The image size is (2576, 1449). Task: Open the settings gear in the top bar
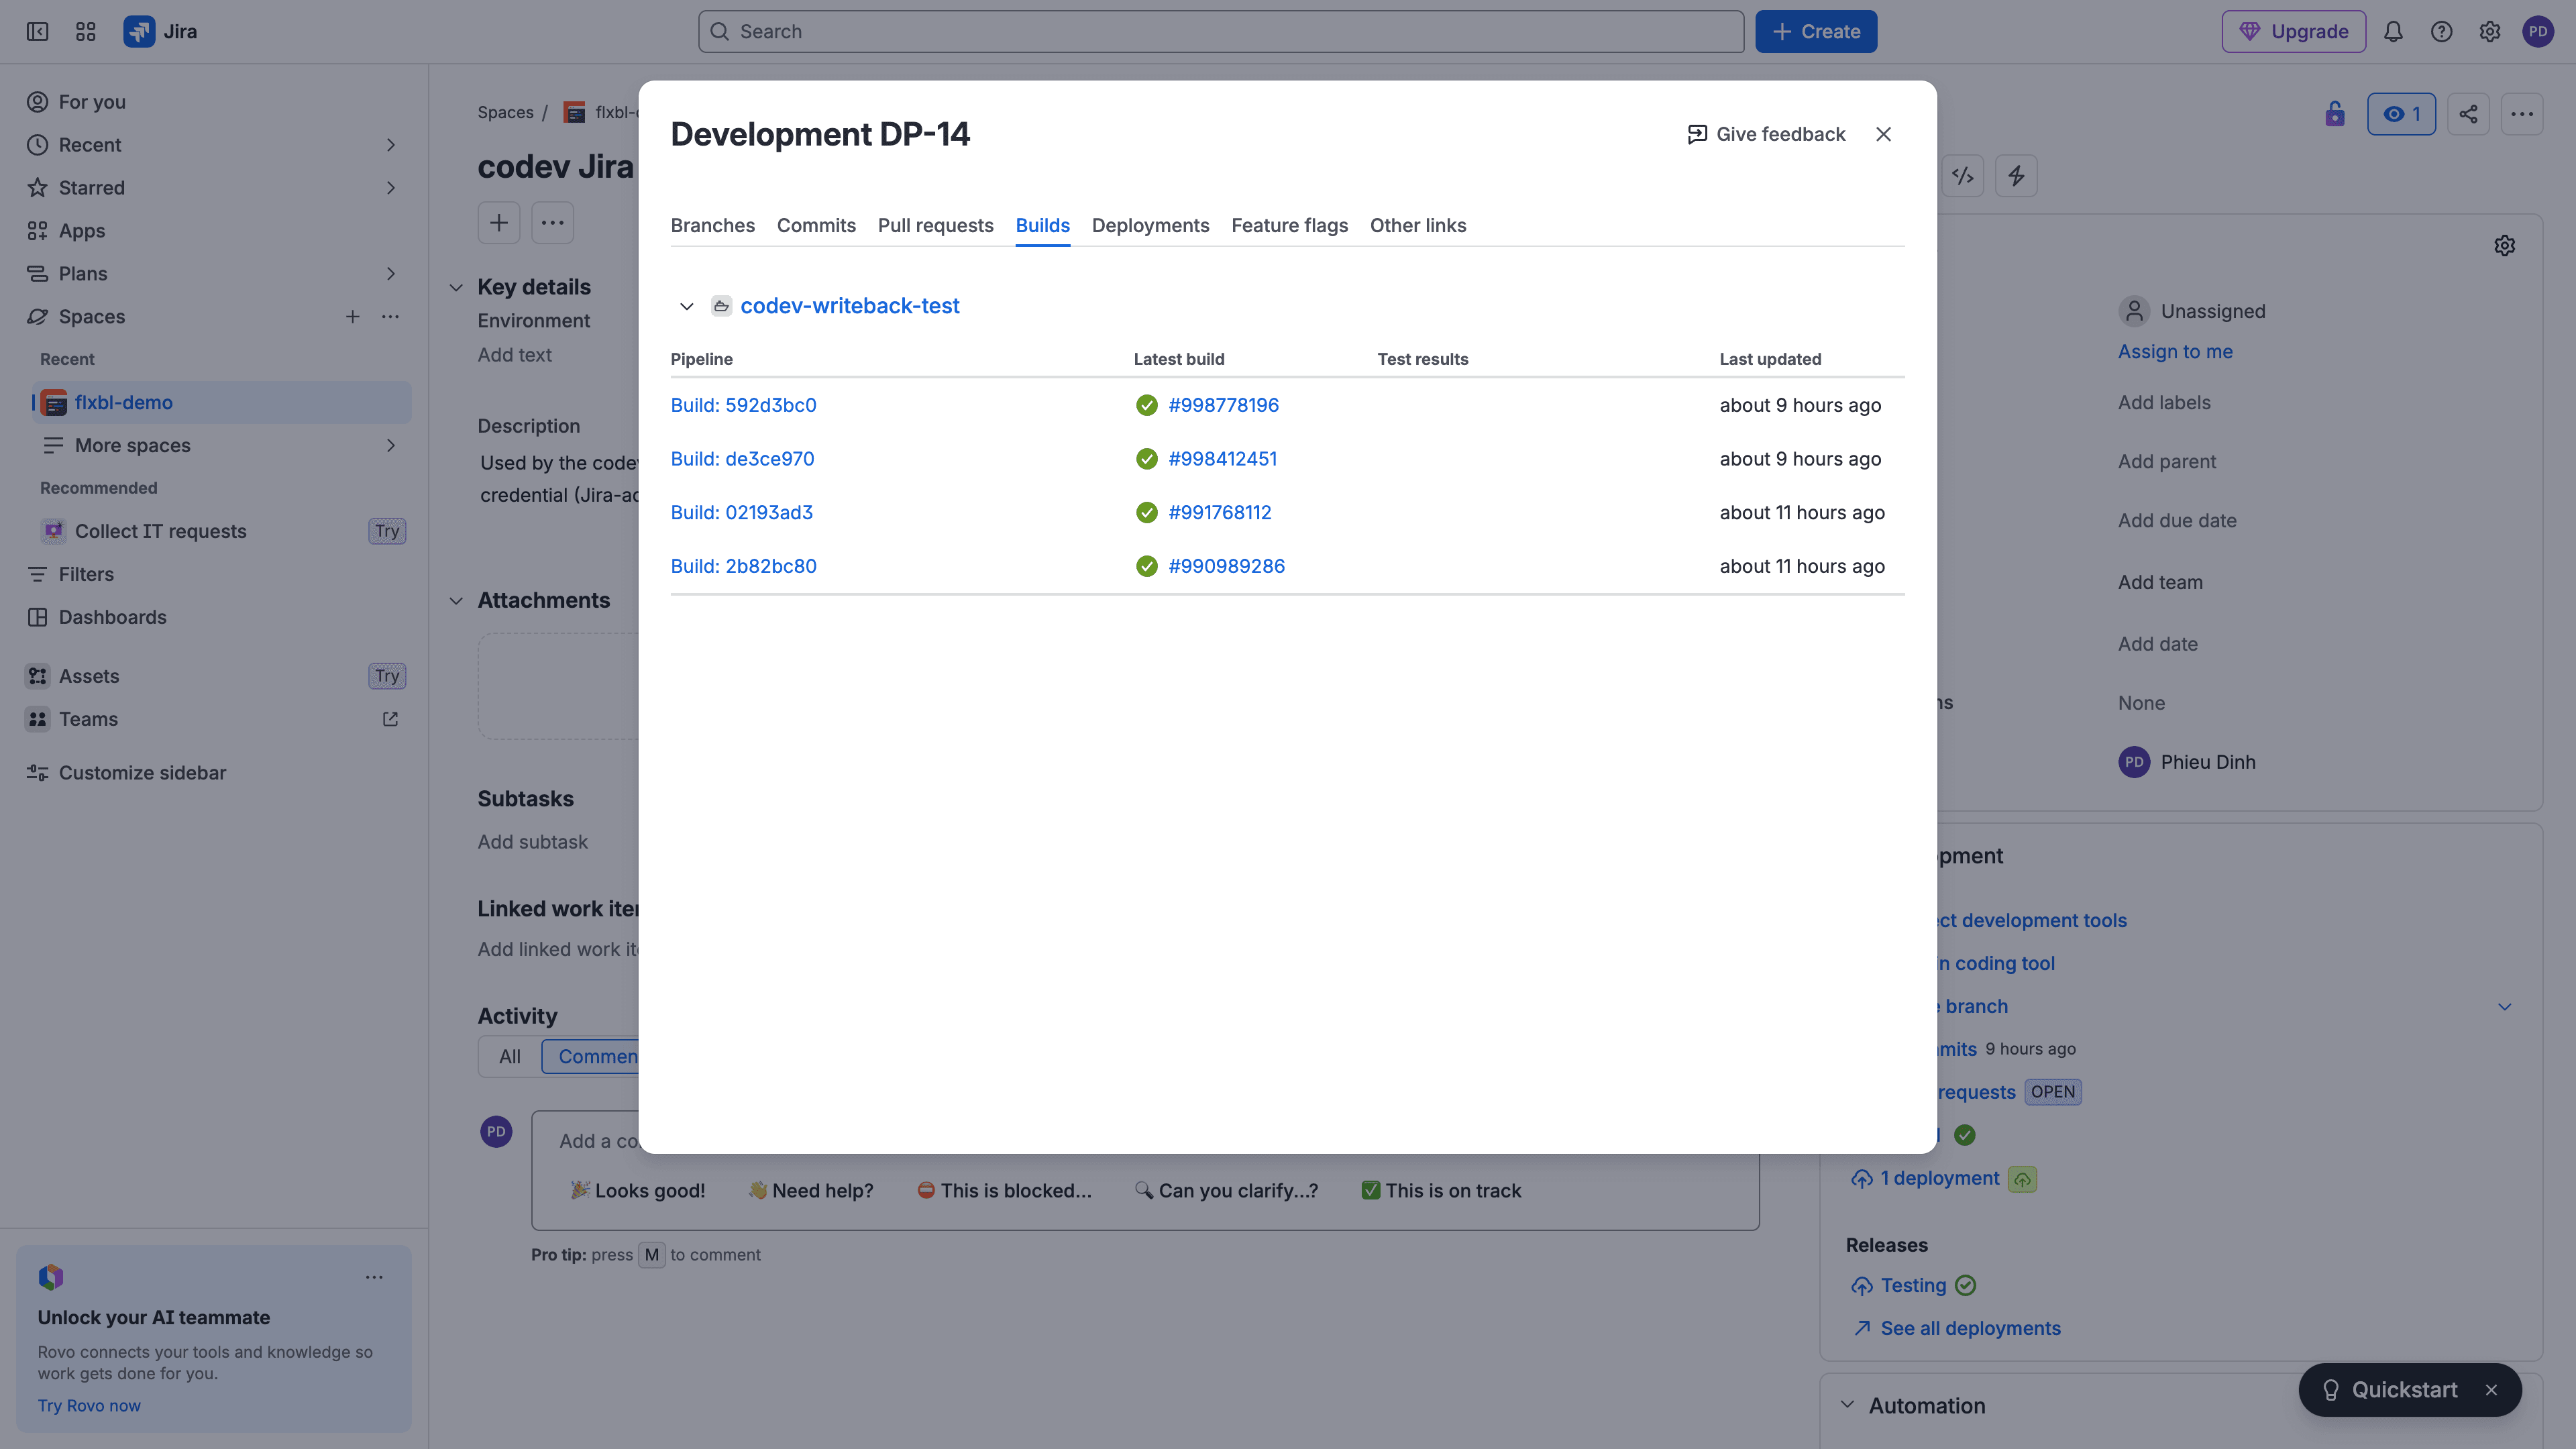click(2490, 32)
